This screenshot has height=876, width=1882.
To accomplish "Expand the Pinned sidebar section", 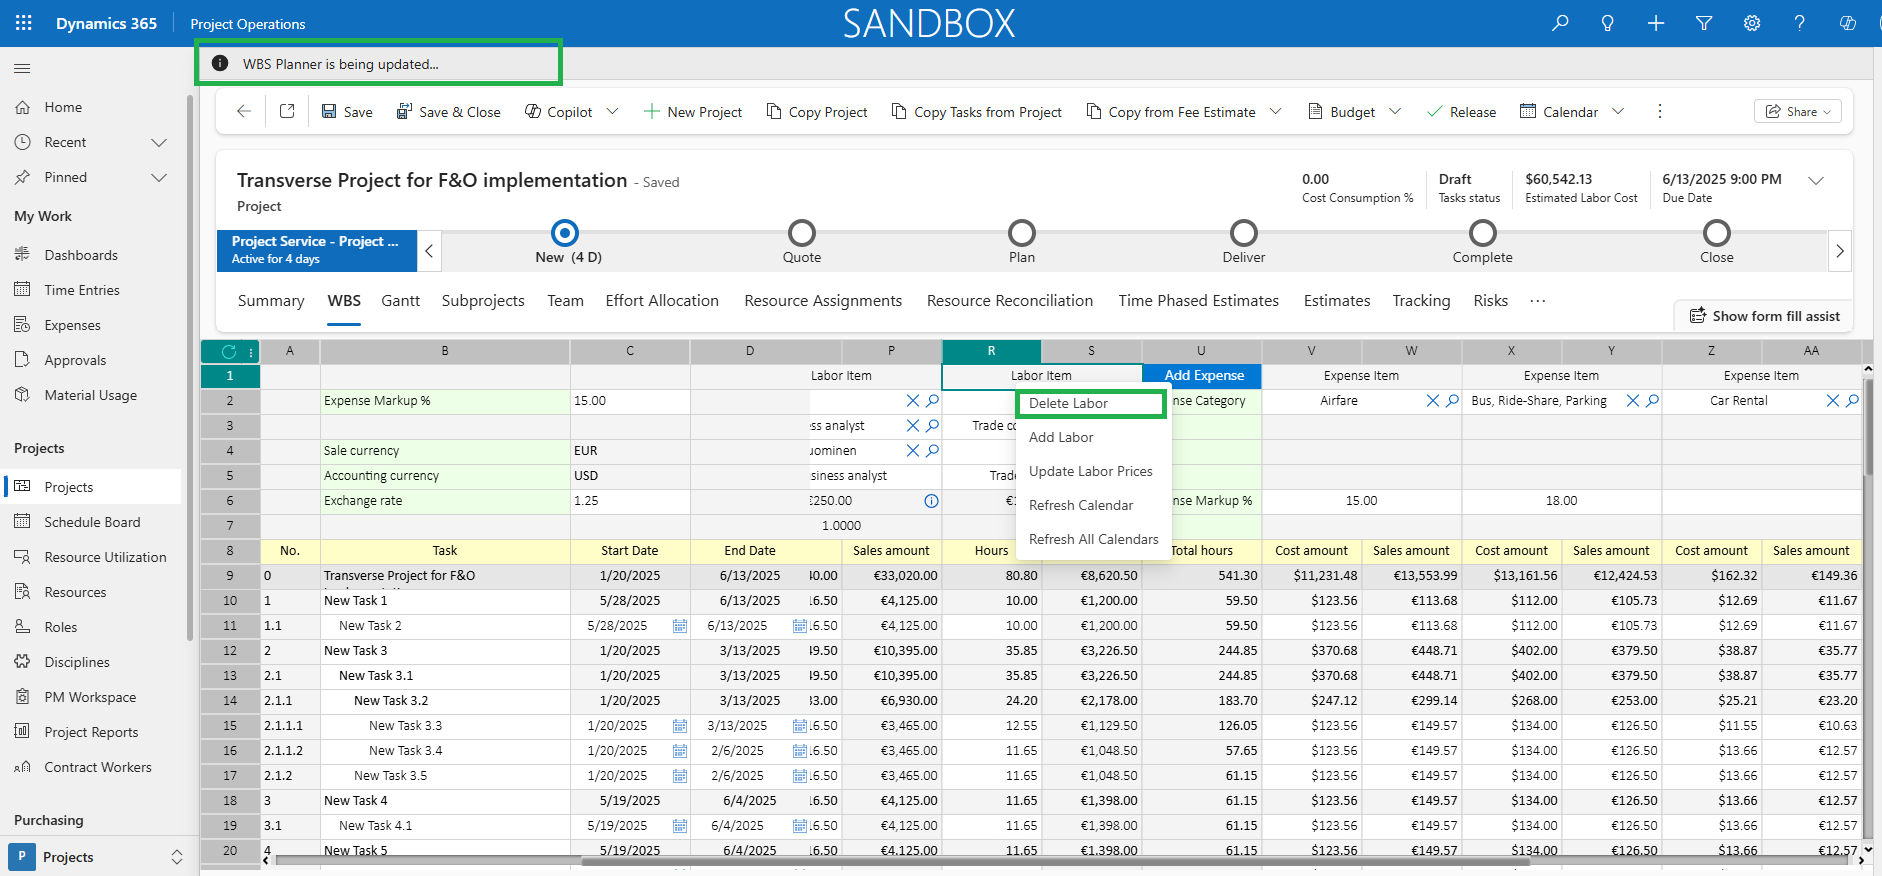I will tap(158, 177).
